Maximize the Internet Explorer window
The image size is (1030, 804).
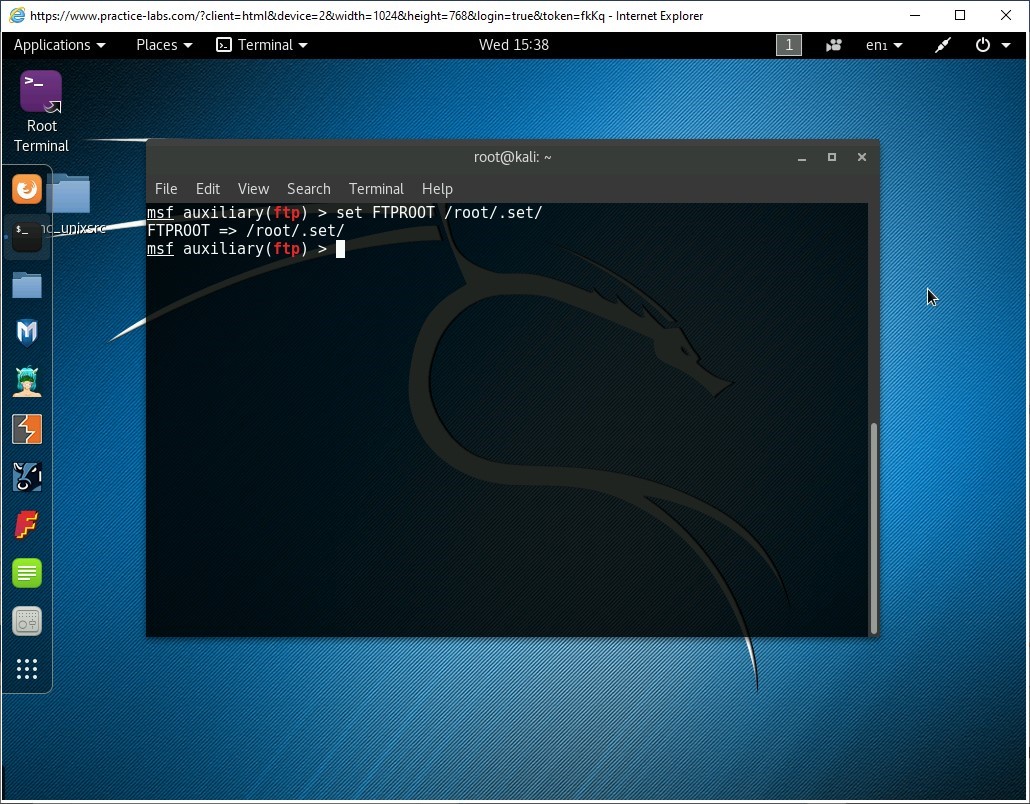[x=960, y=15]
